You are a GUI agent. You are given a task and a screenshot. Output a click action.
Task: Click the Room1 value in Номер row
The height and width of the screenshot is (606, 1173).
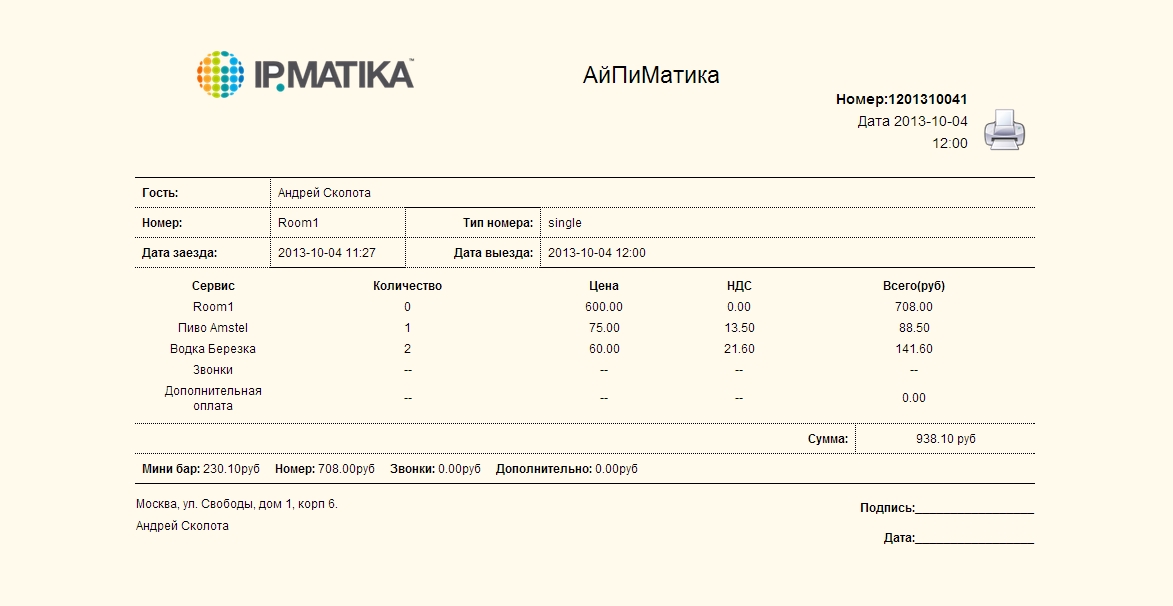(298, 223)
